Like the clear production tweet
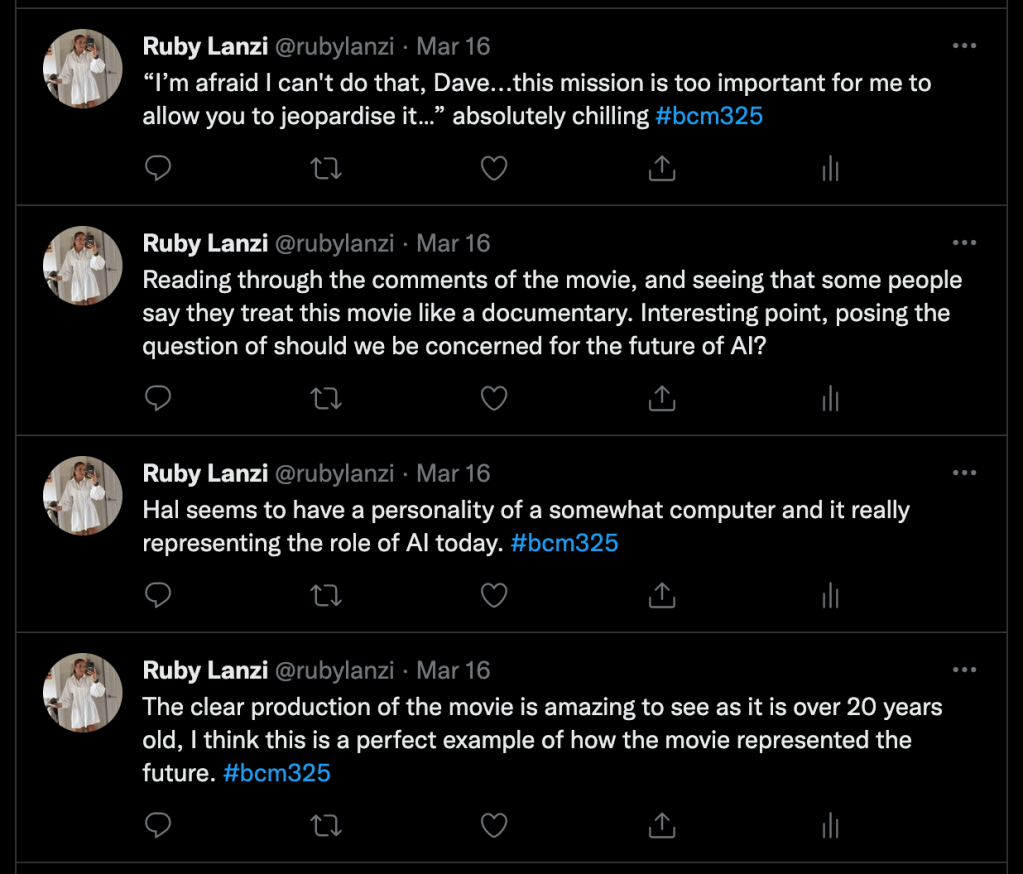Viewport: 1023px width, 874px height. click(494, 826)
